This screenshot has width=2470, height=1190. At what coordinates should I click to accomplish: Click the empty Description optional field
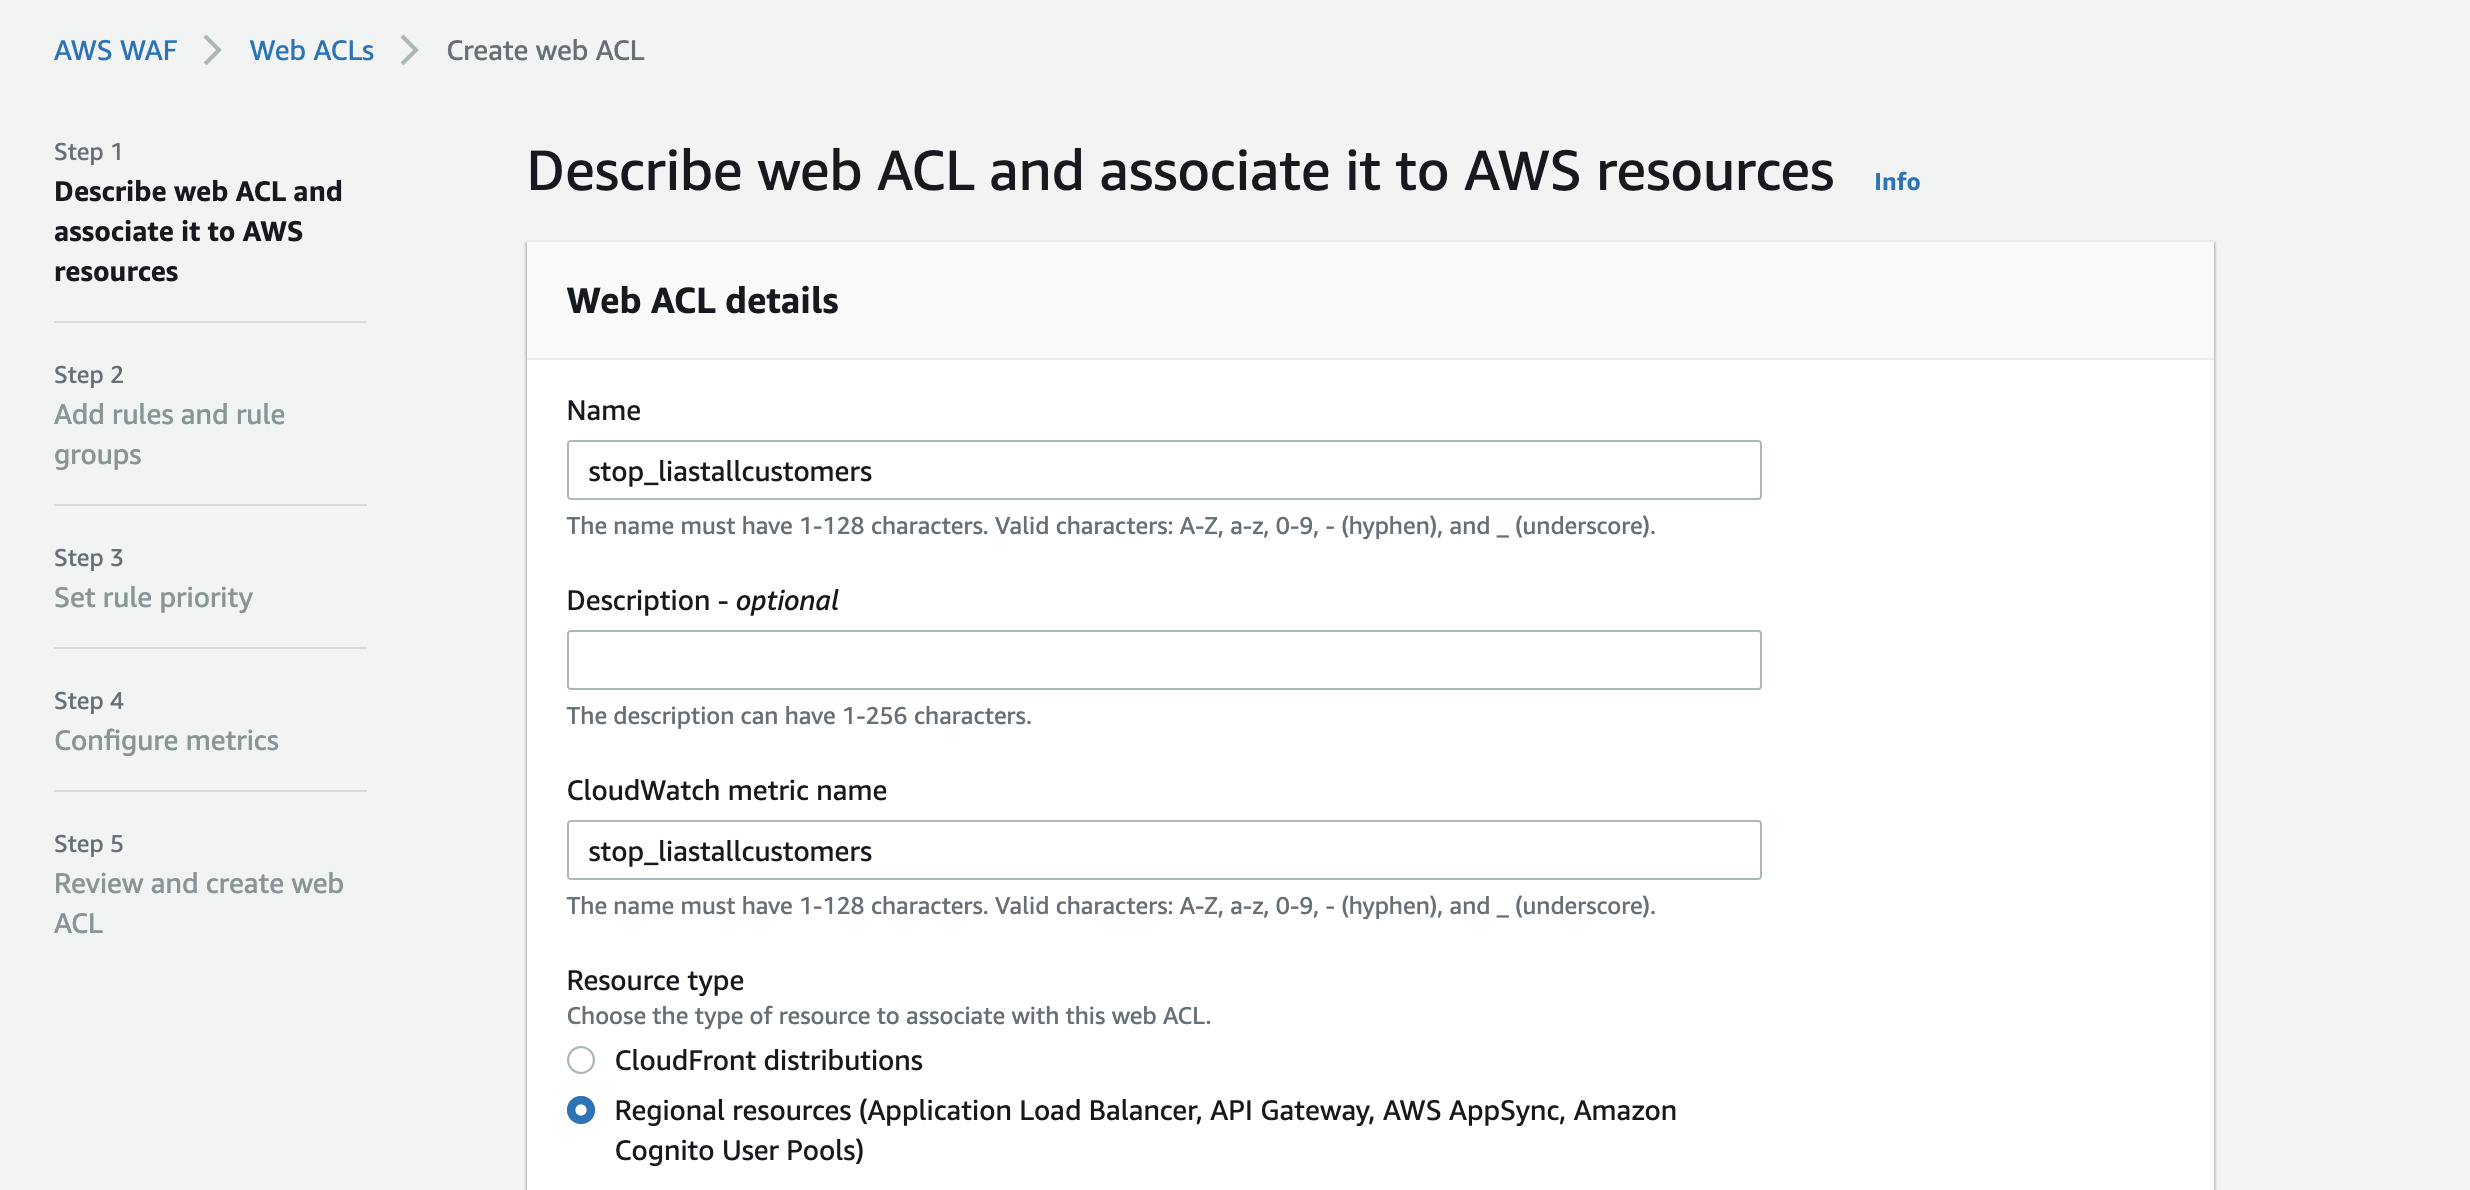pos(1163,660)
